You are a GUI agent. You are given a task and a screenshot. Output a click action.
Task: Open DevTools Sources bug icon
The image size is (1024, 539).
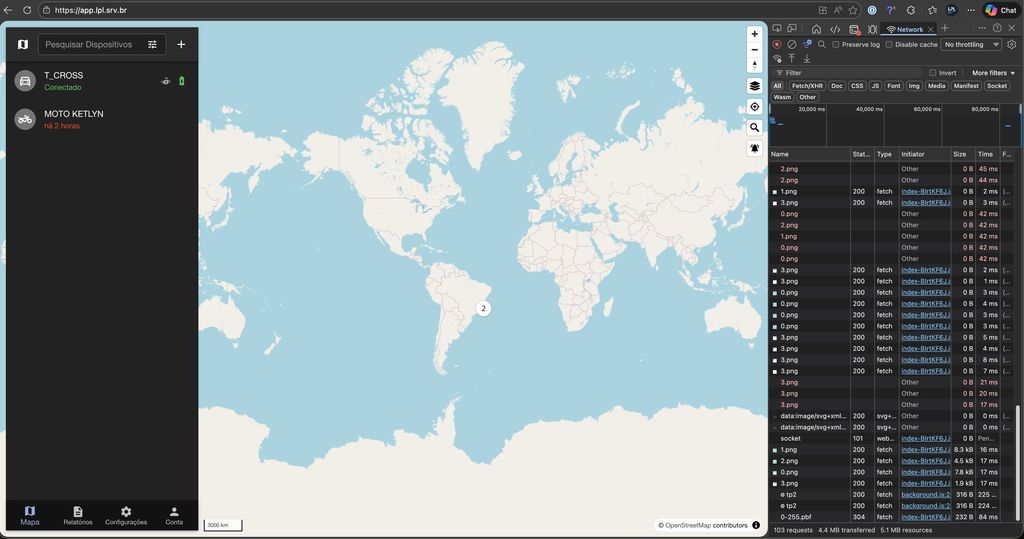(x=872, y=29)
